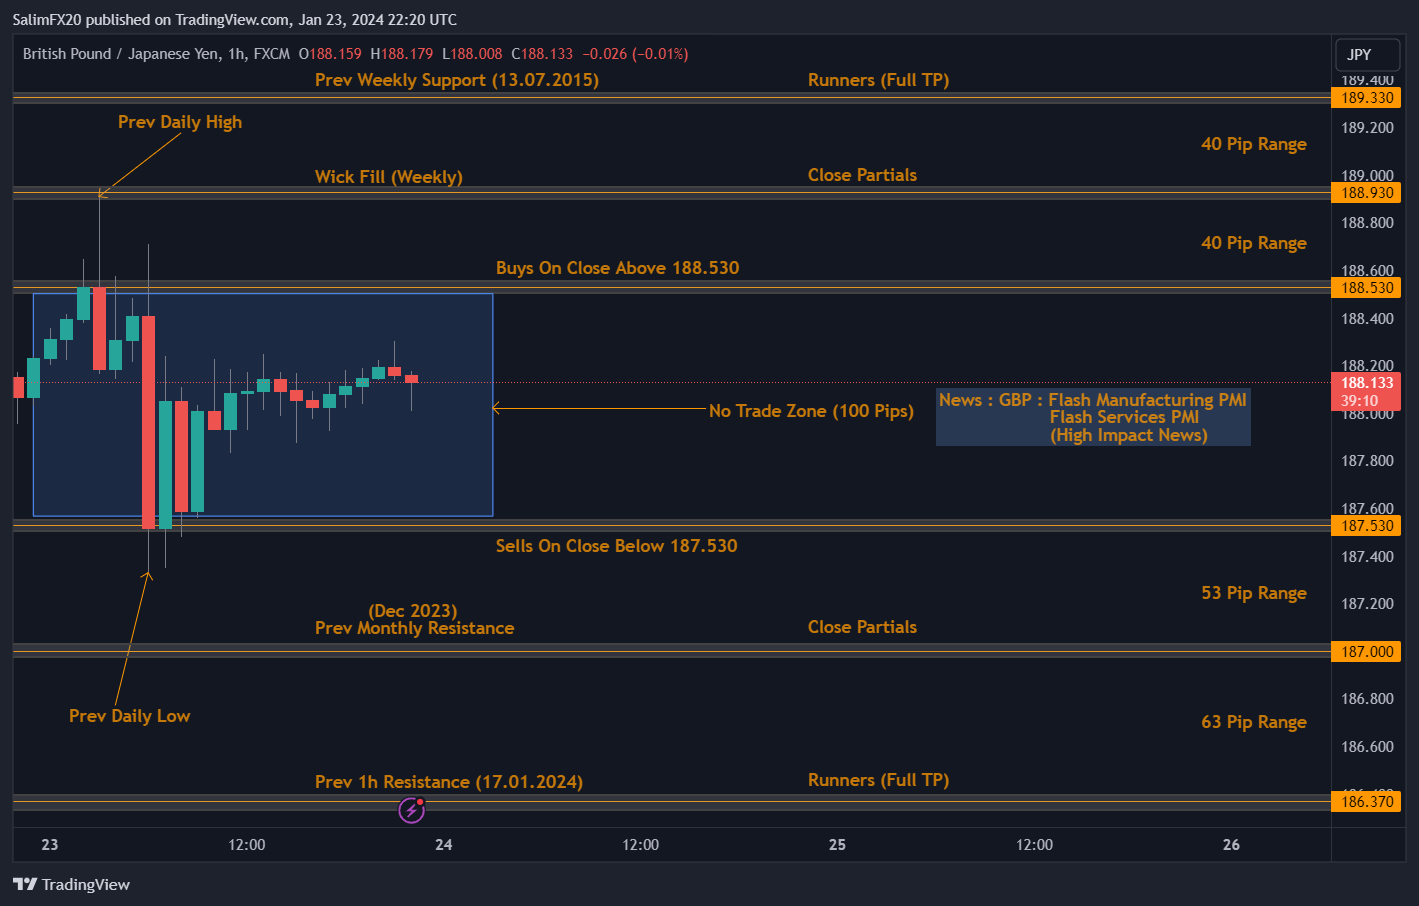Click the Prev Monthly Resistance label

click(414, 628)
